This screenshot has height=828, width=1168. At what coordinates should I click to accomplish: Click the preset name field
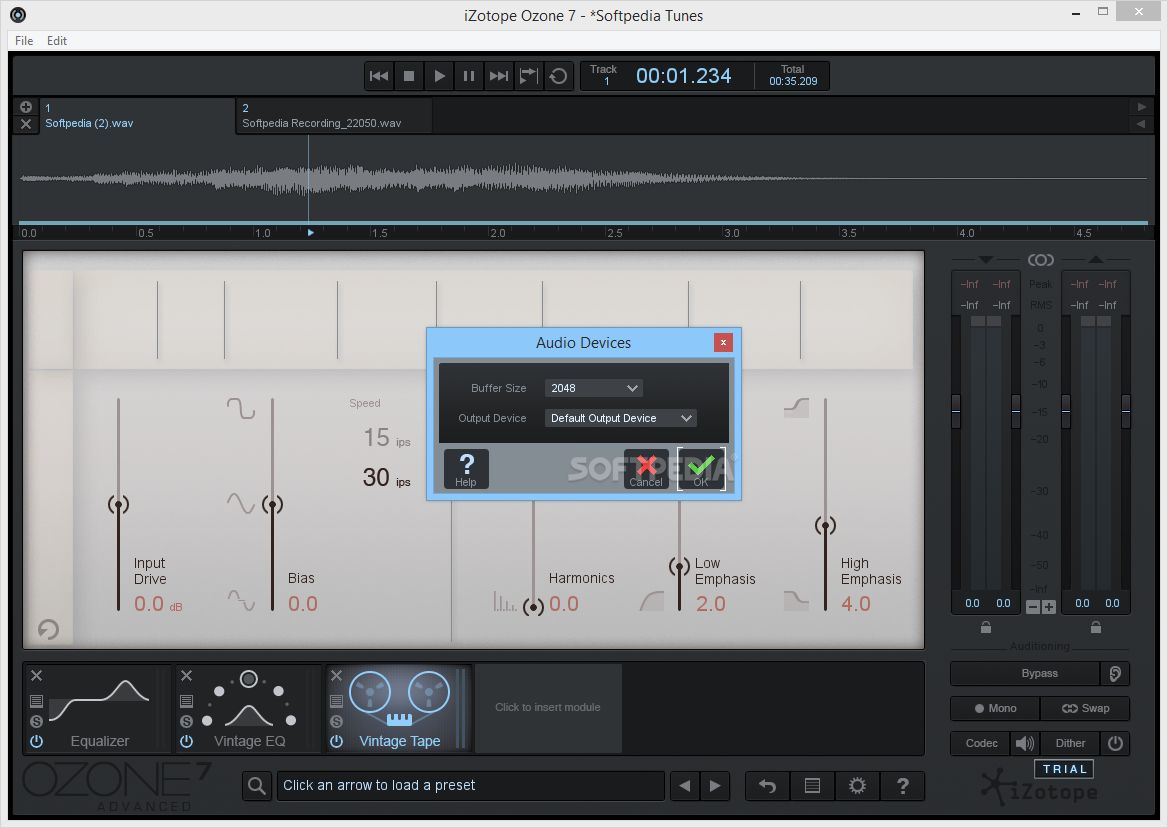pyautogui.click(x=470, y=786)
